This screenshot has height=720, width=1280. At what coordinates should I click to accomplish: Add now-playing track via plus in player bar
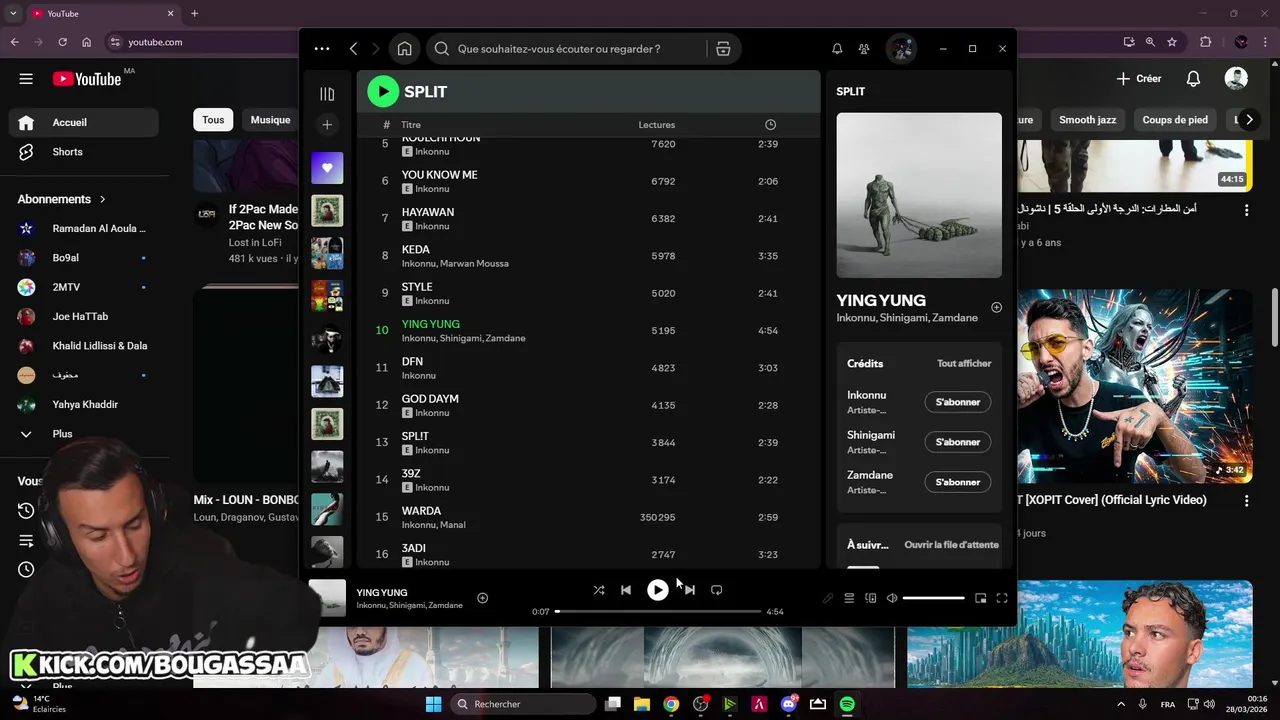tap(482, 598)
